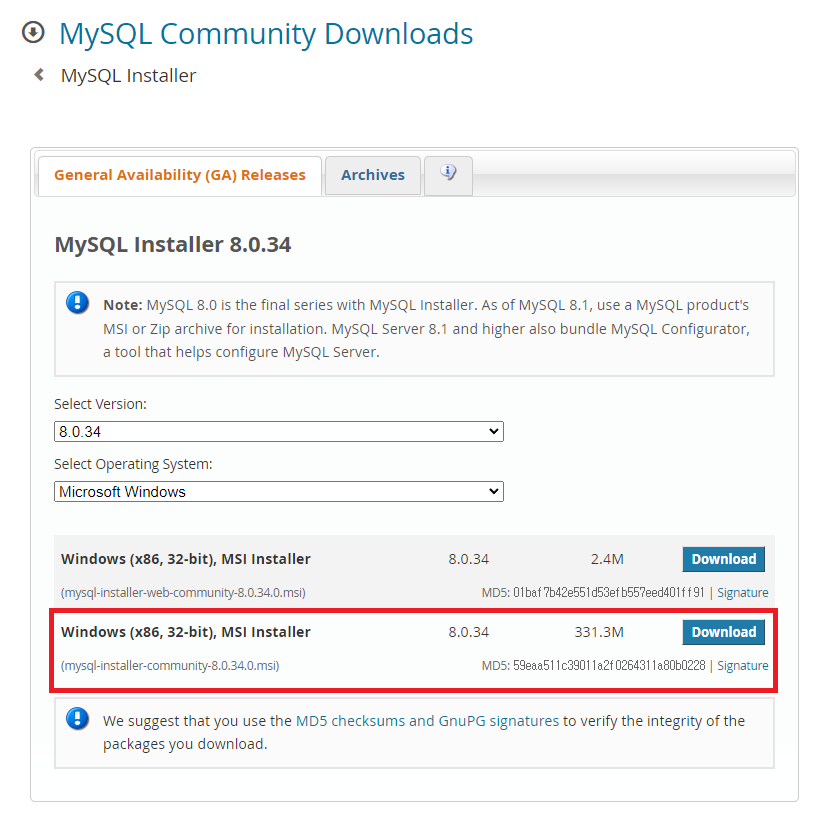Select the General Availability (GA) Releases tab
Screen dimensions: 818x814
coord(179,175)
